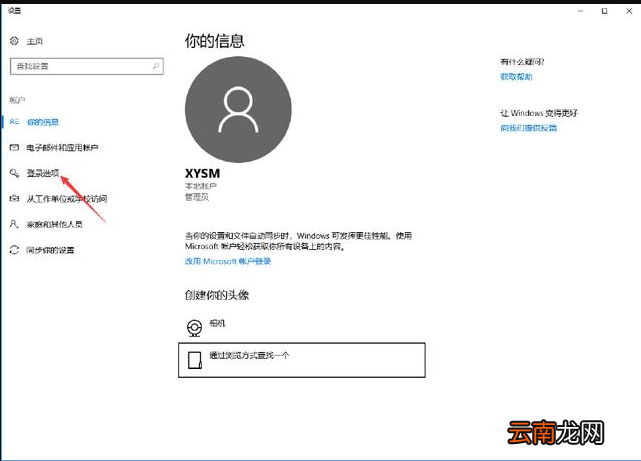This screenshot has width=641, height=461.
Task: Click the 帐户 section label
Action: click(17, 100)
